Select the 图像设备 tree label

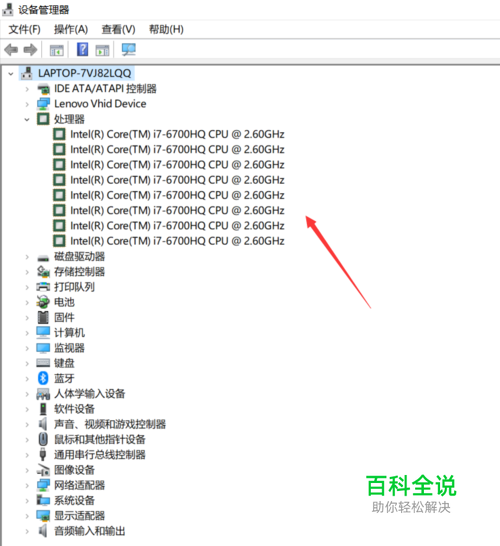coord(74,470)
